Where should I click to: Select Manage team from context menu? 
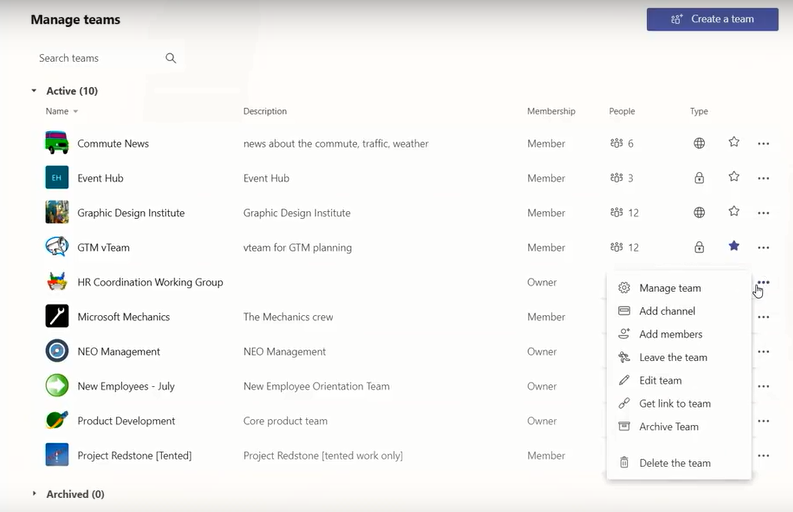tap(669, 288)
